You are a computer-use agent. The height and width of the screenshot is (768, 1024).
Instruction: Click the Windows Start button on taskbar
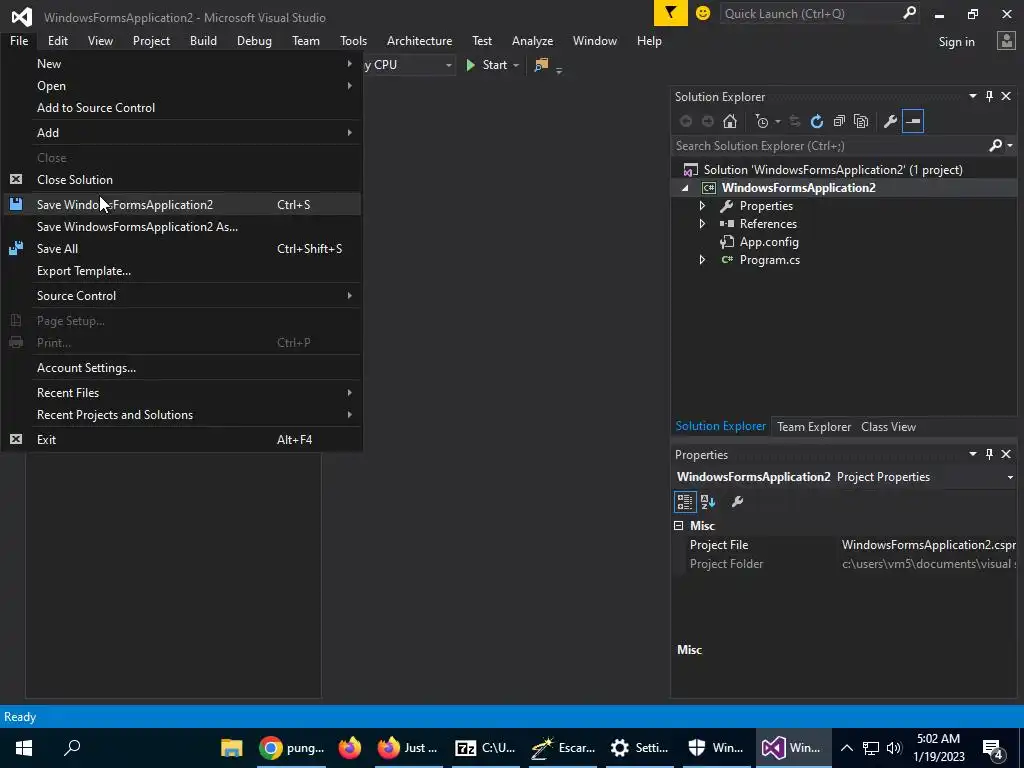[x=24, y=748]
